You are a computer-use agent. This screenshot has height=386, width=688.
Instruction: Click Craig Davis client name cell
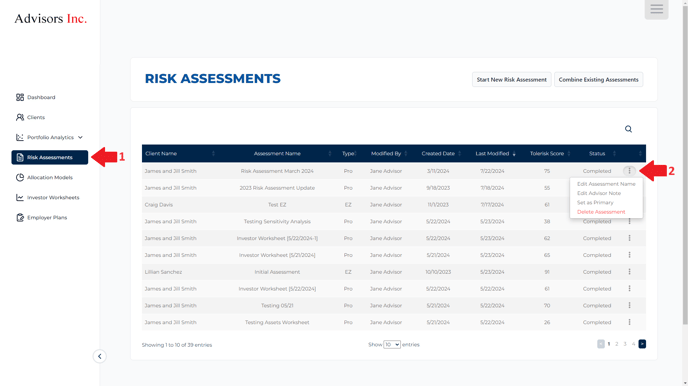click(158, 205)
